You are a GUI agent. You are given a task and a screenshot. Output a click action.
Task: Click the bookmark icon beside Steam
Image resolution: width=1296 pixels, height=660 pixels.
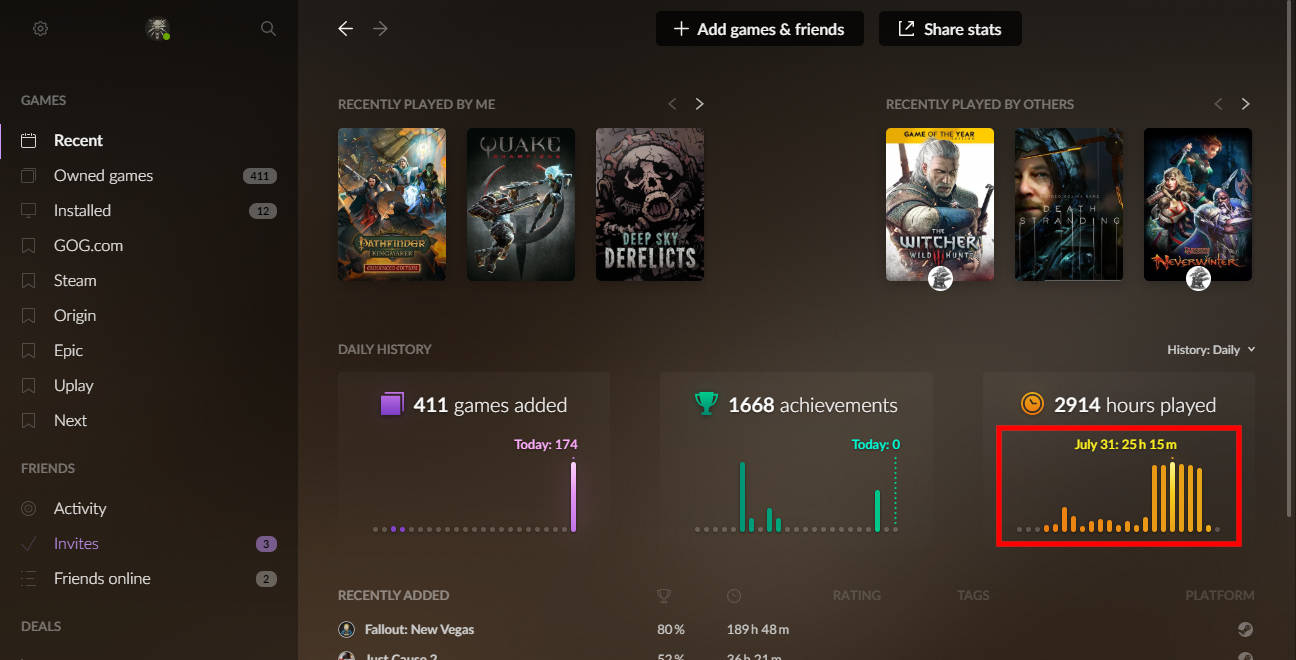click(x=29, y=280)
